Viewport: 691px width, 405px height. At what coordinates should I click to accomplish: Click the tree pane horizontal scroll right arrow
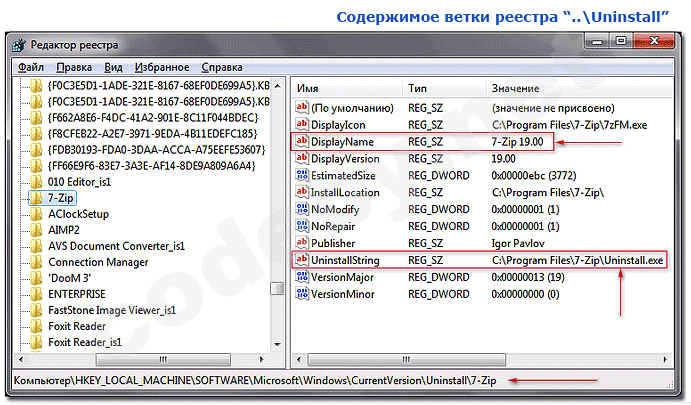(x=261, y=359)
